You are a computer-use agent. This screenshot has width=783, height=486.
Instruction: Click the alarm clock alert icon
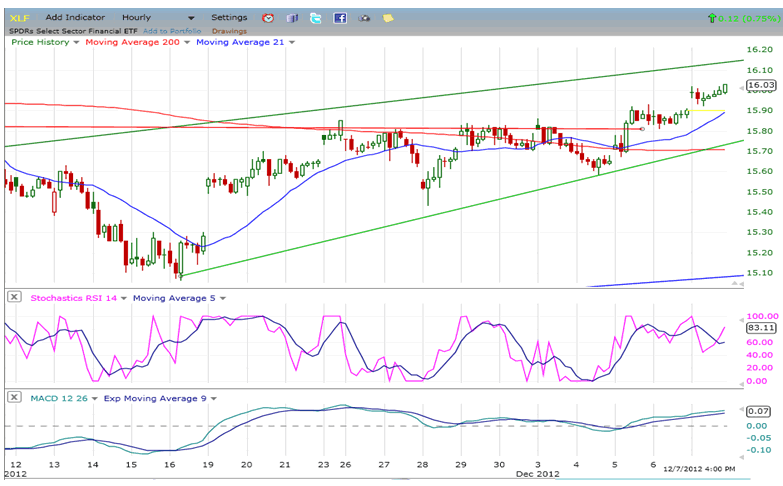pos(268,18)
